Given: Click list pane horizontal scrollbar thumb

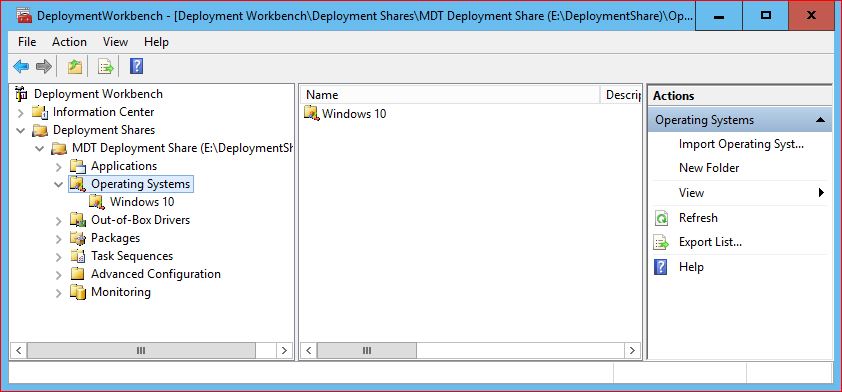Looking at the screenshot, I should [367, 351].
